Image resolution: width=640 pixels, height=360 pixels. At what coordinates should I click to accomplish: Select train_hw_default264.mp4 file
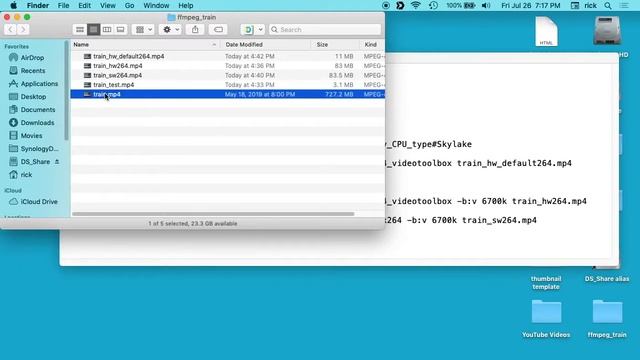(228, 56)
